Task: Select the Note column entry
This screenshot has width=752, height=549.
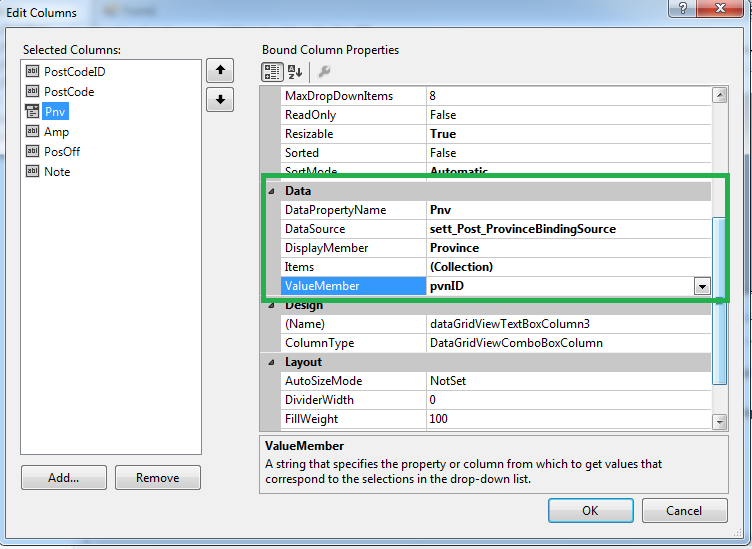Action: coord(57,172)
